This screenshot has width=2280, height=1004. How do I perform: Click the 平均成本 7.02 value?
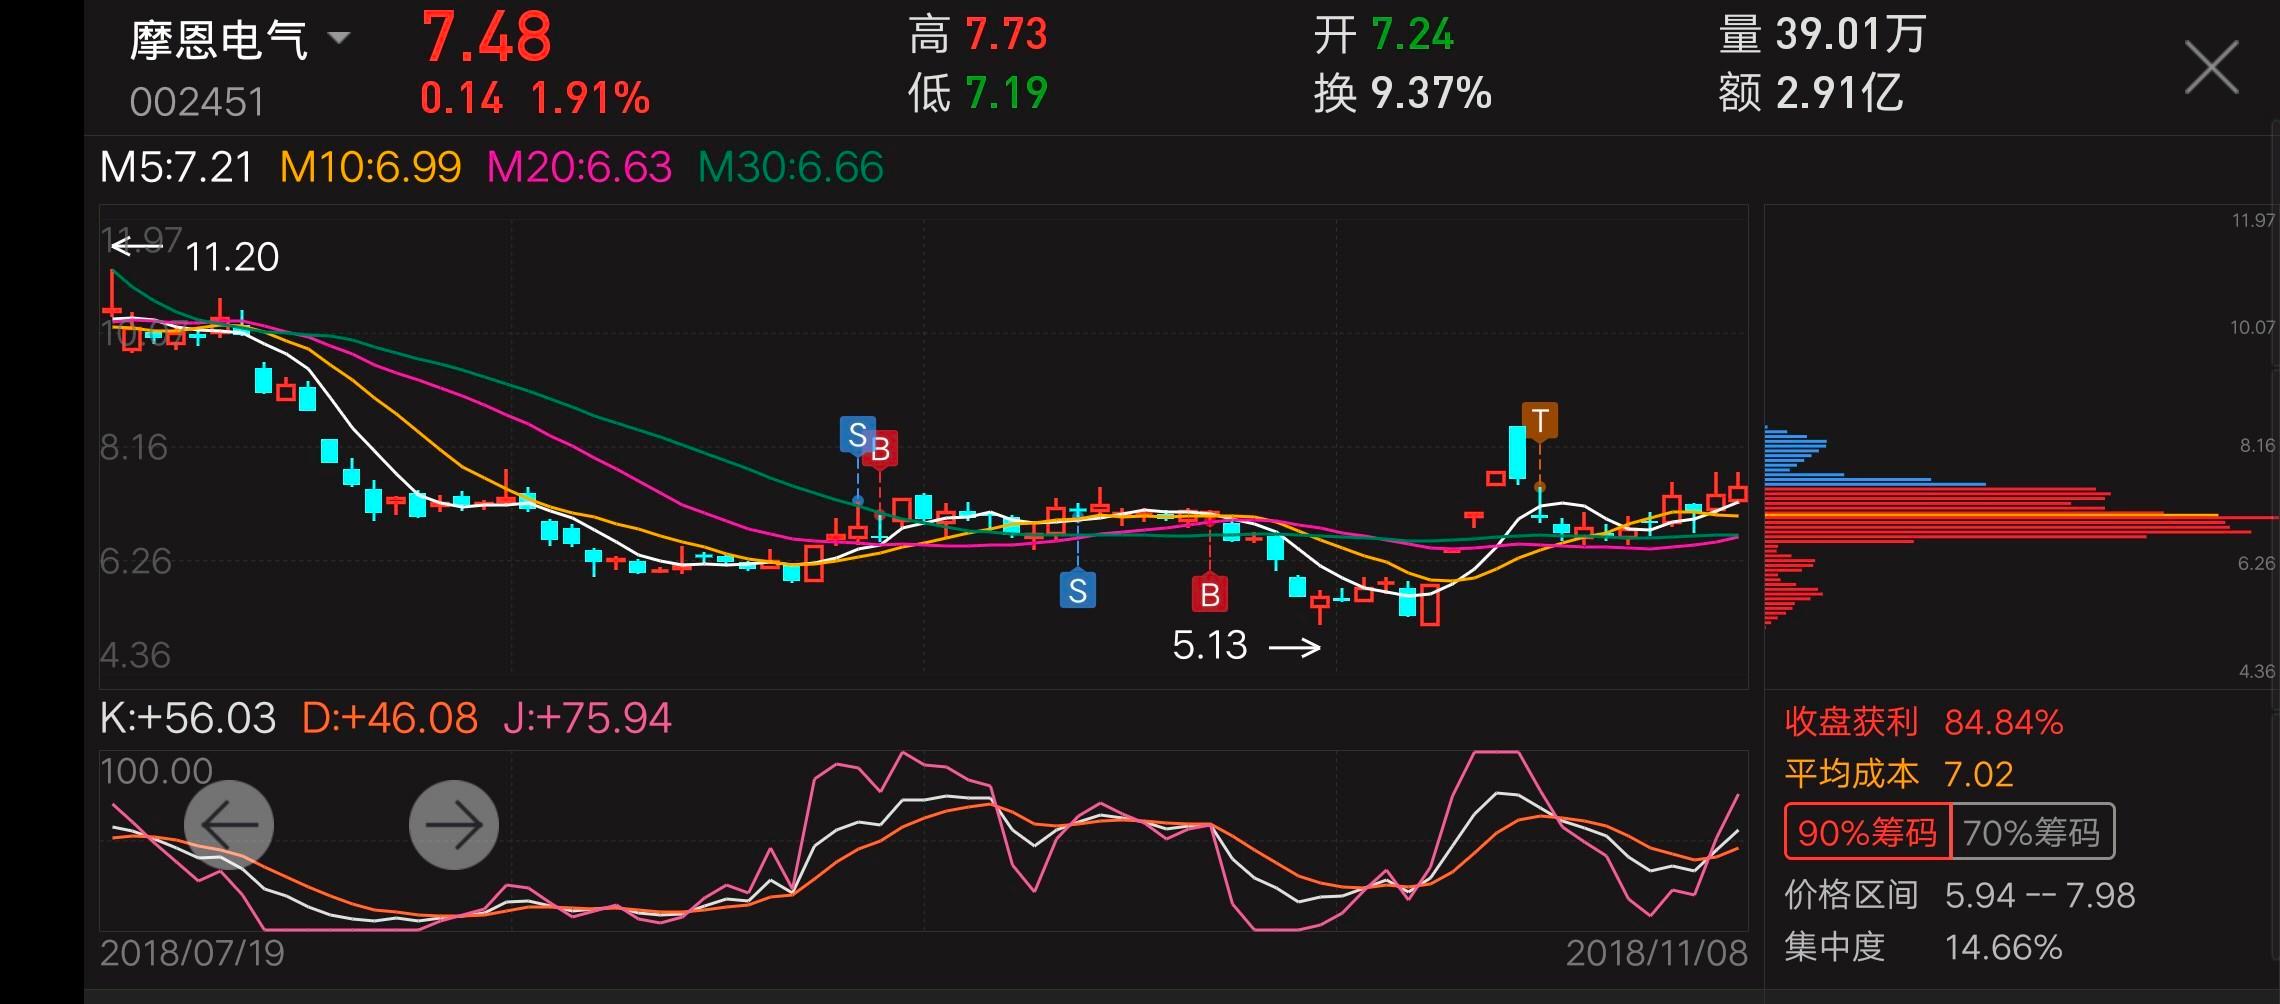pyautogui.click(x=1978, y=774)
